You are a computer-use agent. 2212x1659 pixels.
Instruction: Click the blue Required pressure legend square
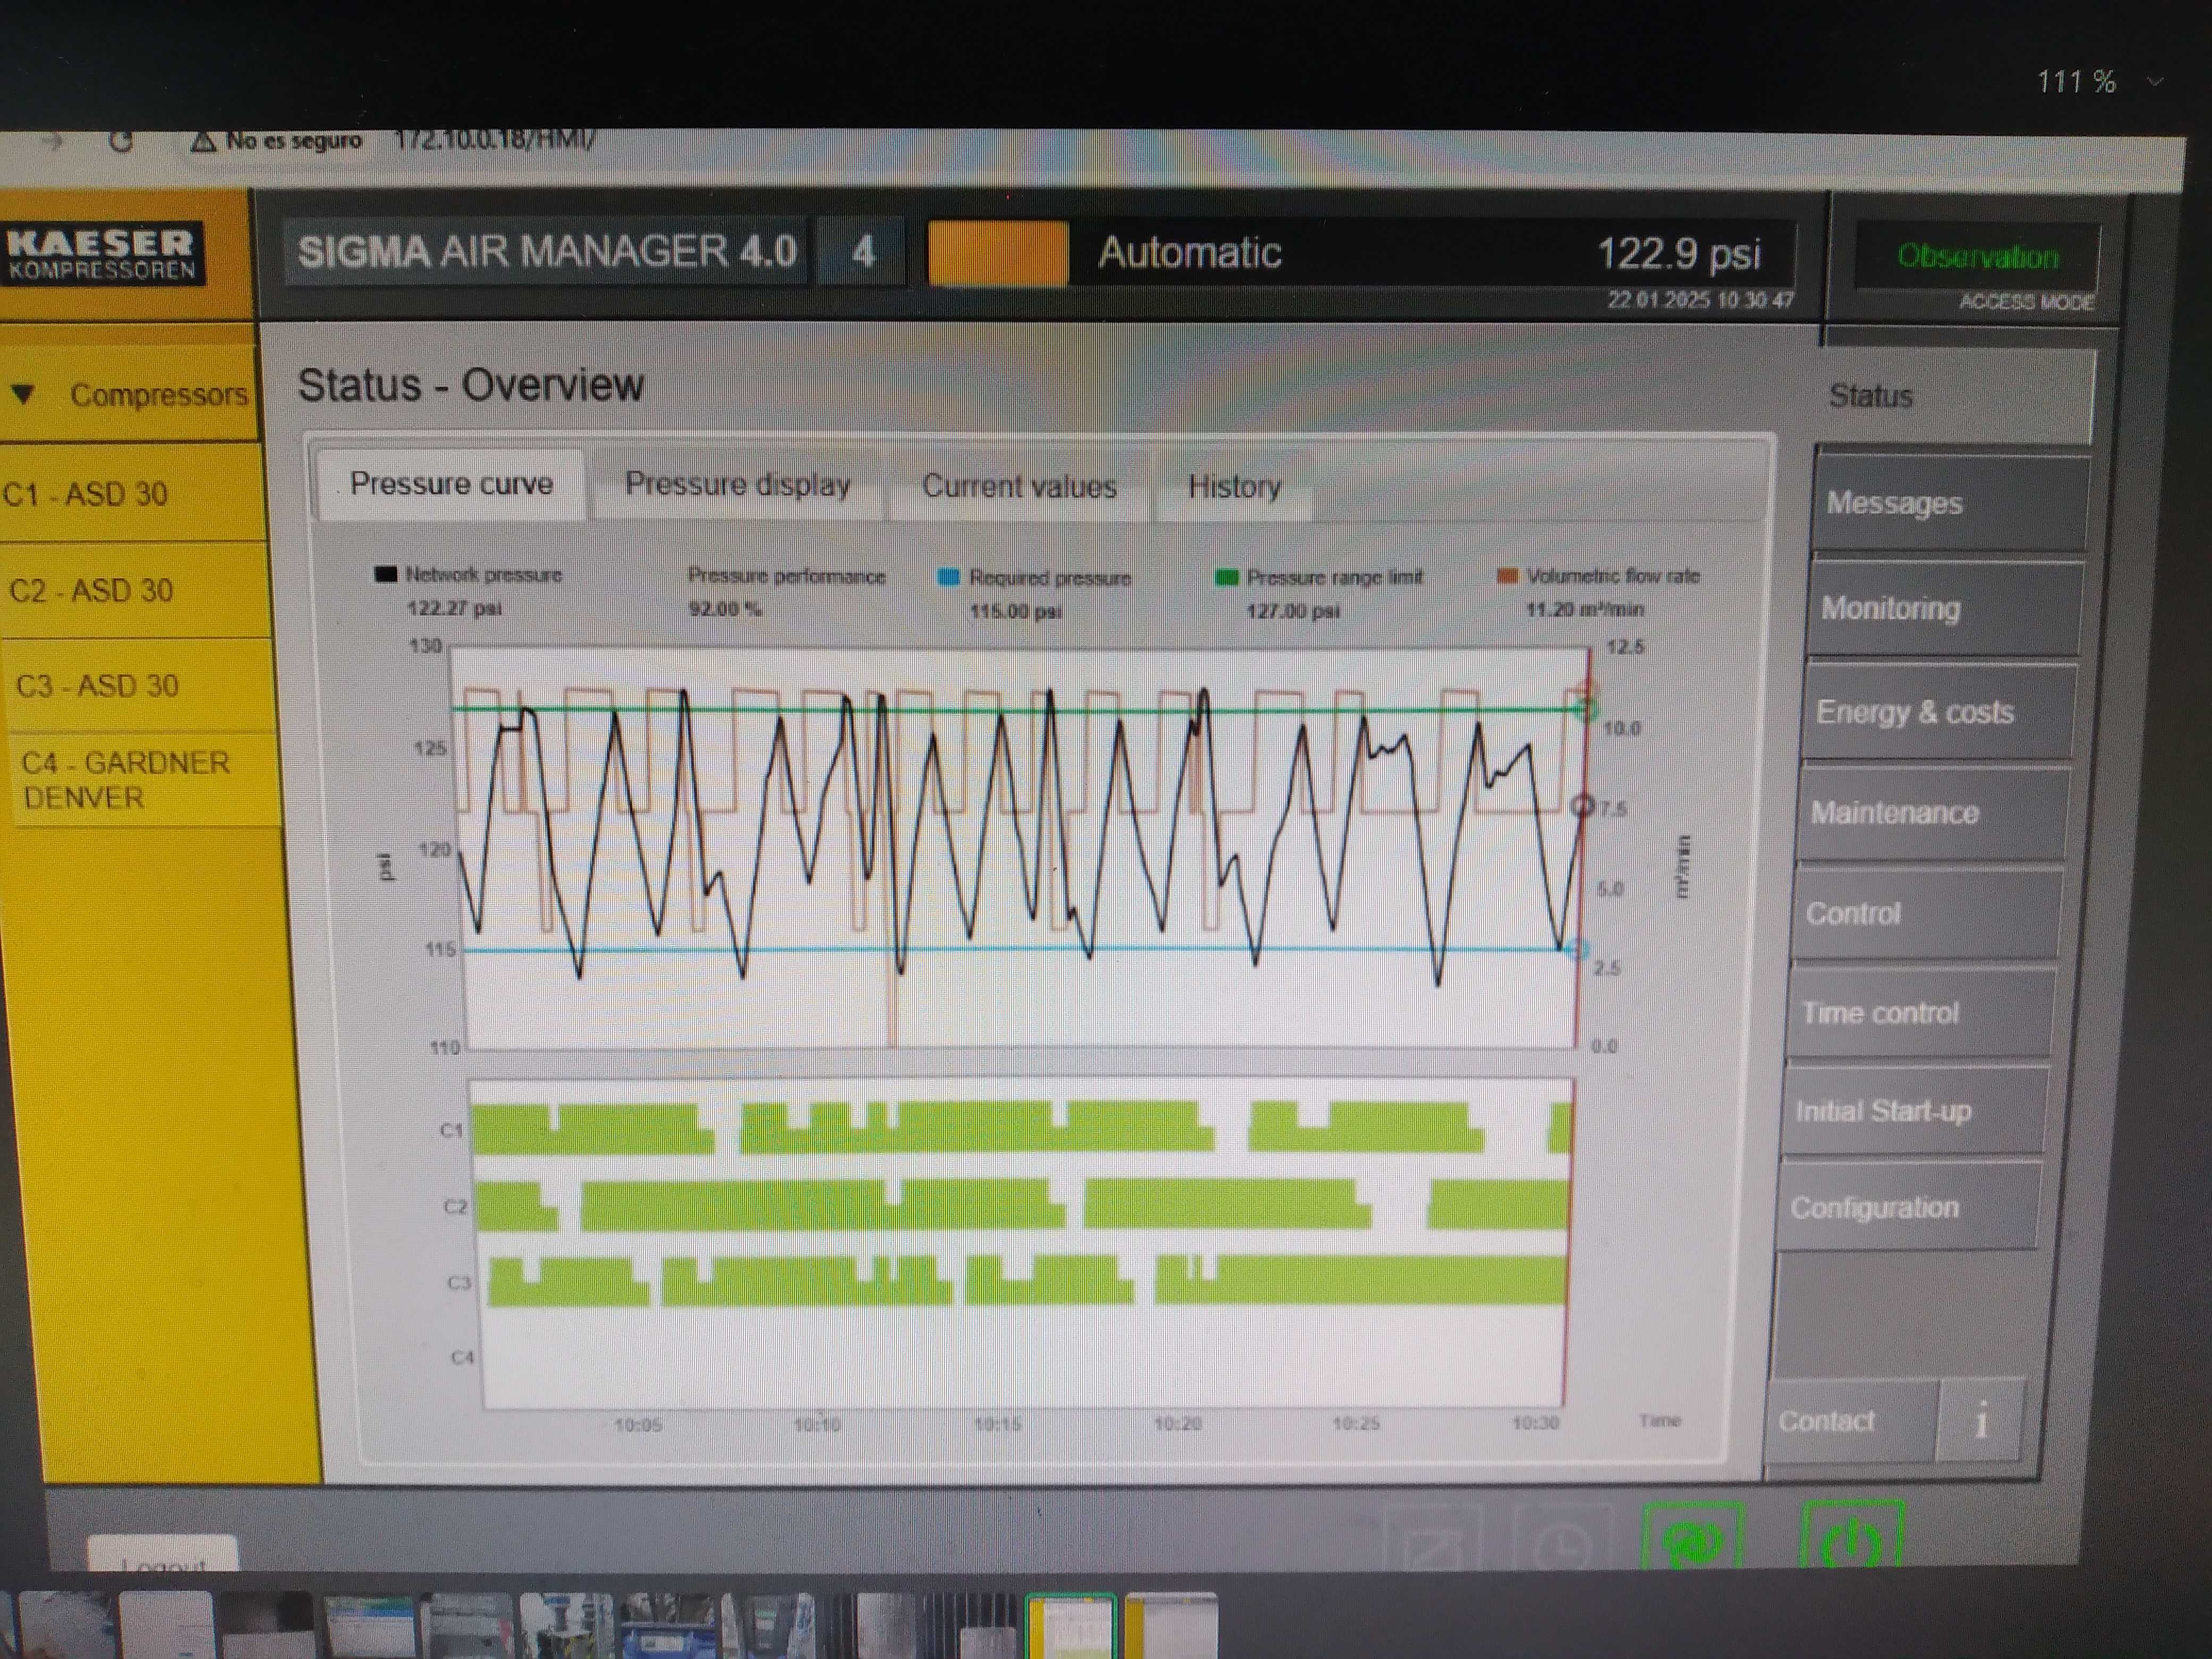tap(949, 577)
